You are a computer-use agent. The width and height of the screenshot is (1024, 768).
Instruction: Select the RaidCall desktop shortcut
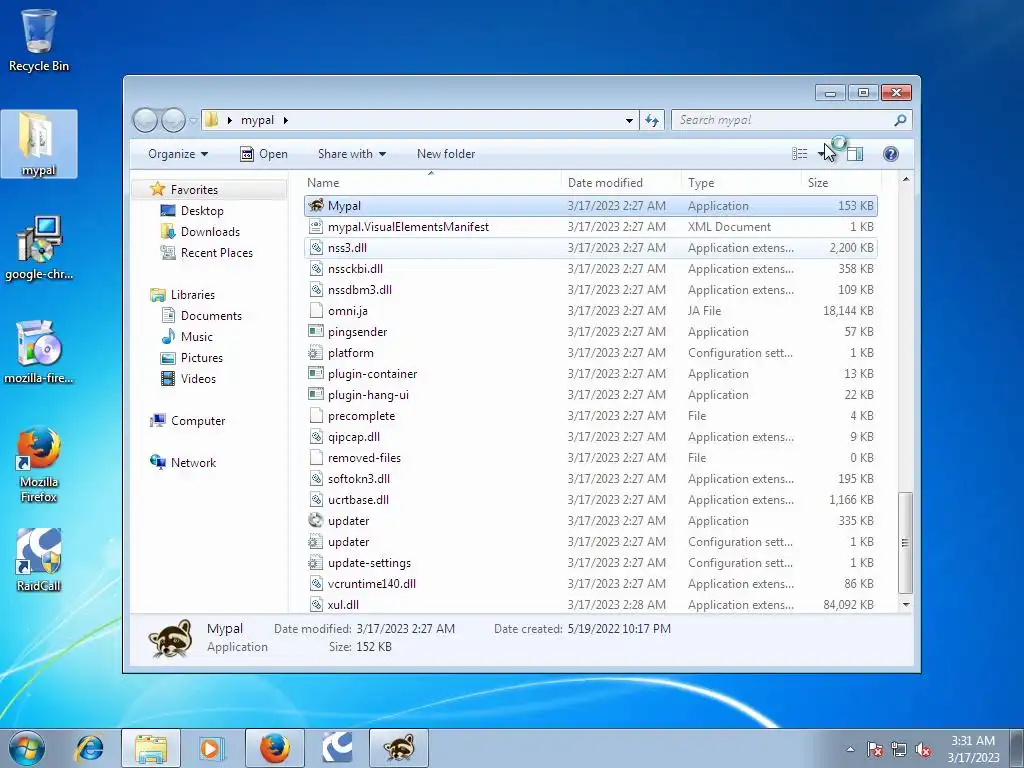click(x=39, y=560)
